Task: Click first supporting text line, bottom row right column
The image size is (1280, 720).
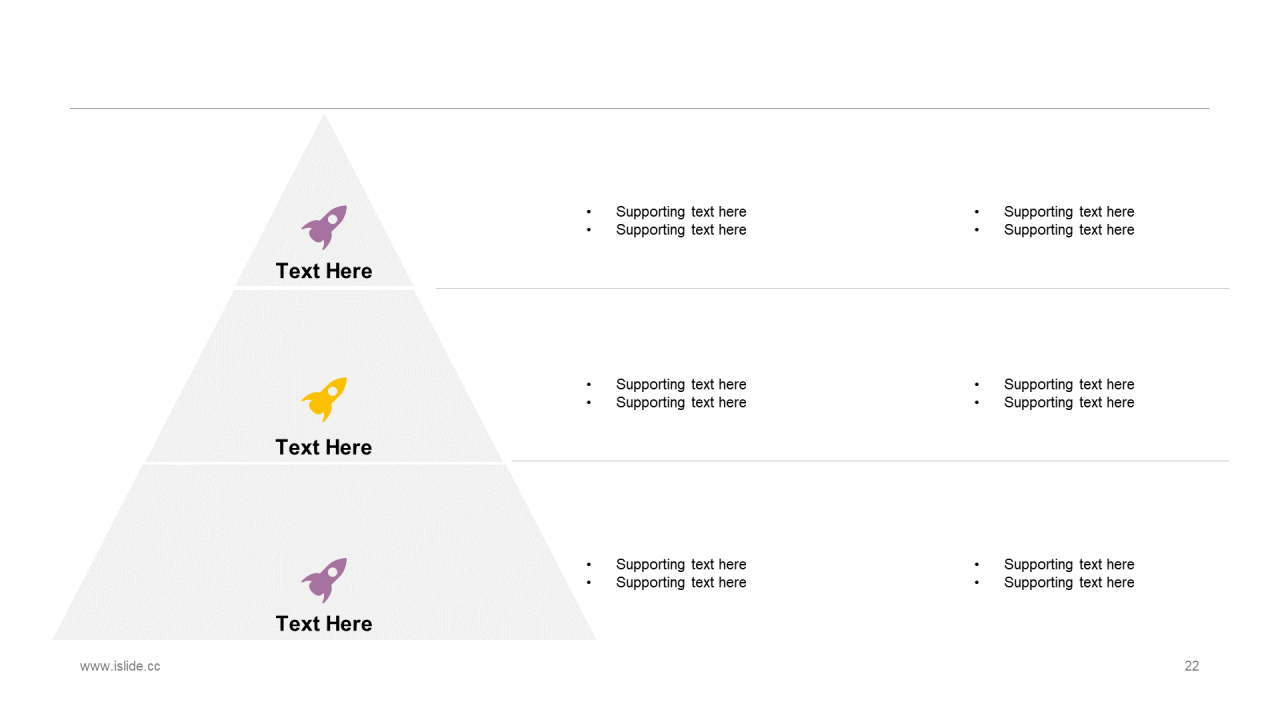Action: click(1069, 565)
